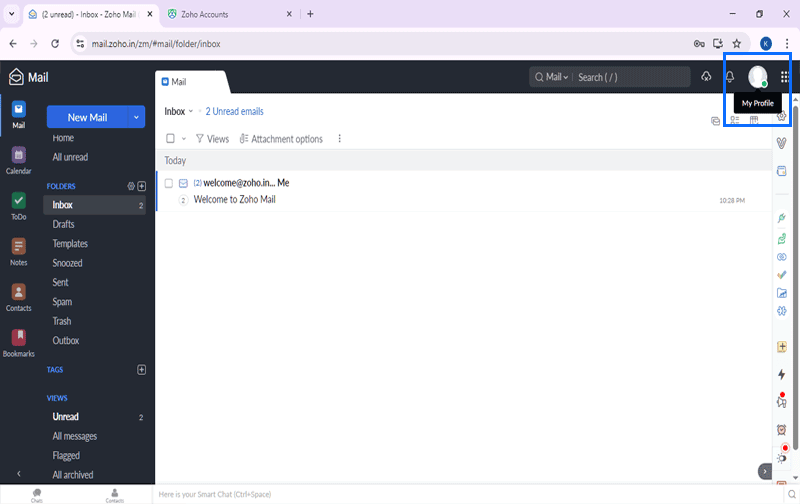
Task: Open the chain link widget icon
Action: click(x=781, y=257)
